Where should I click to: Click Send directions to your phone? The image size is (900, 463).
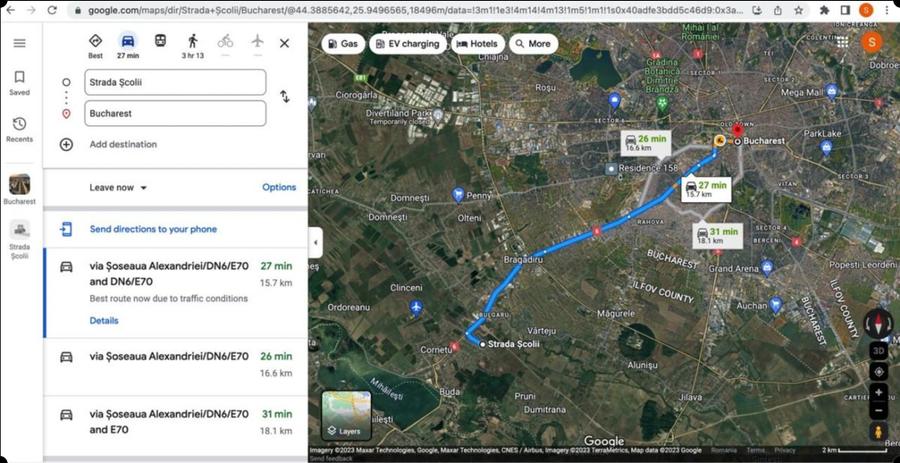pyautogui.click(x=153, y=229)
